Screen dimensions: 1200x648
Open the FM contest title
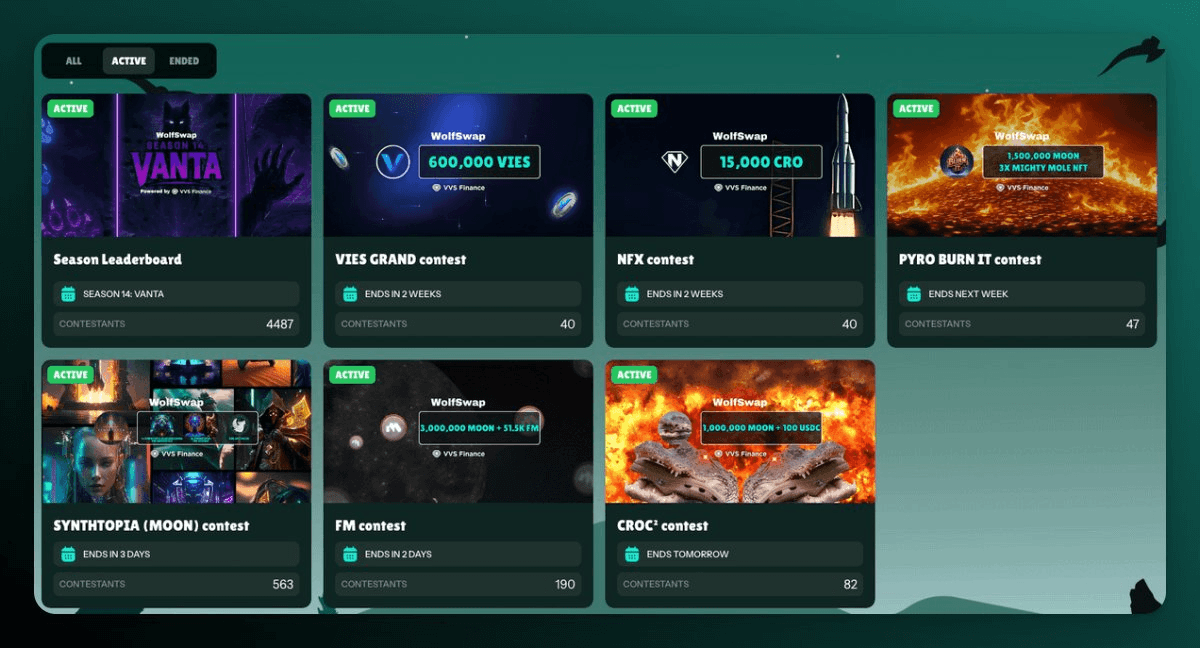pos(371,525)
